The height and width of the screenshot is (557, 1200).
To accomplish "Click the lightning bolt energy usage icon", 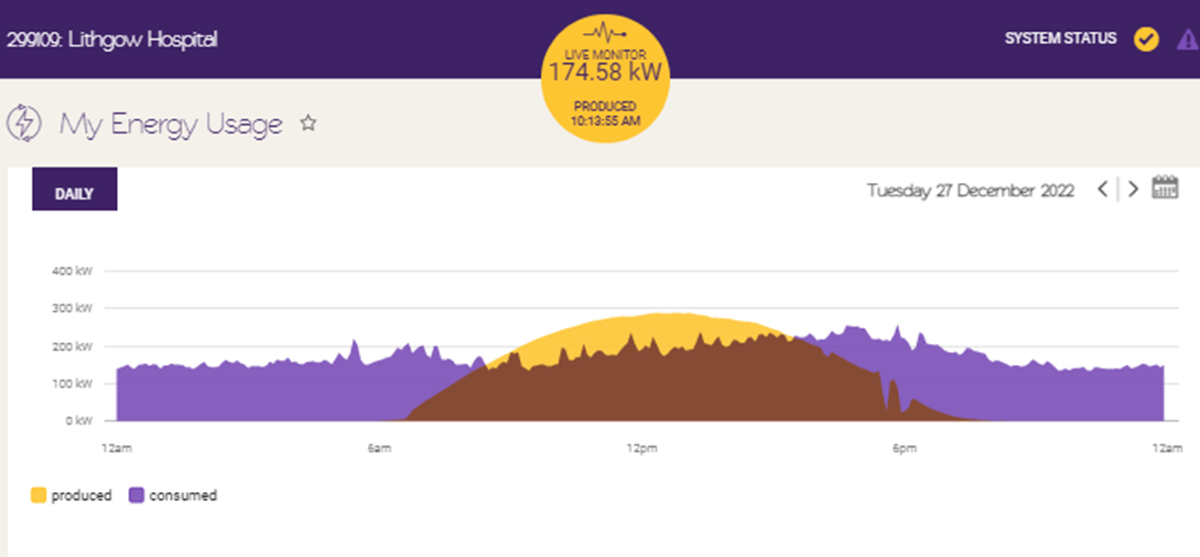I will (24, 123).
